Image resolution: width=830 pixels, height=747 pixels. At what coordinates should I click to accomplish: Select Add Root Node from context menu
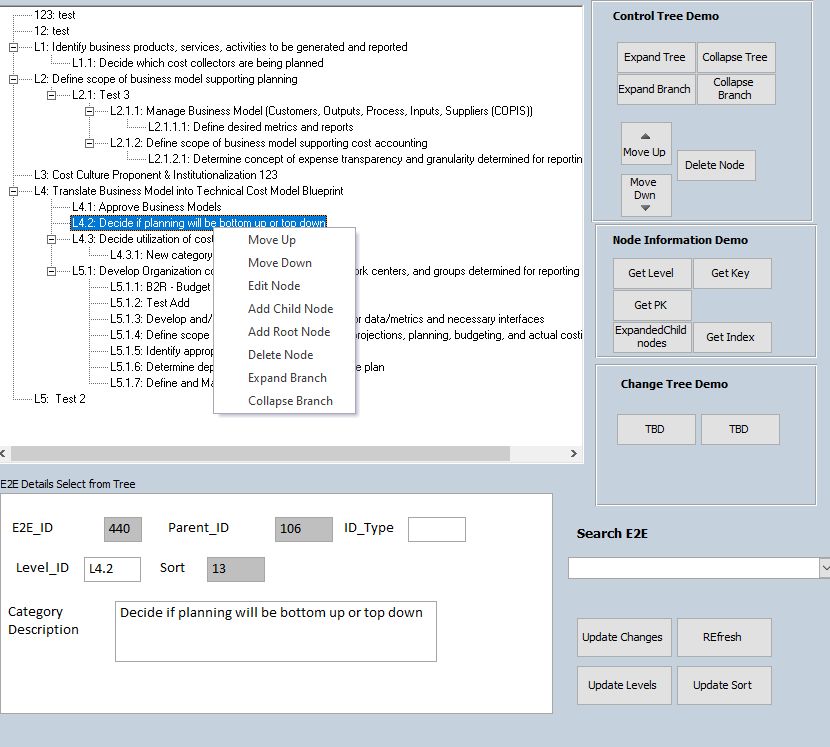coord(289,332)
